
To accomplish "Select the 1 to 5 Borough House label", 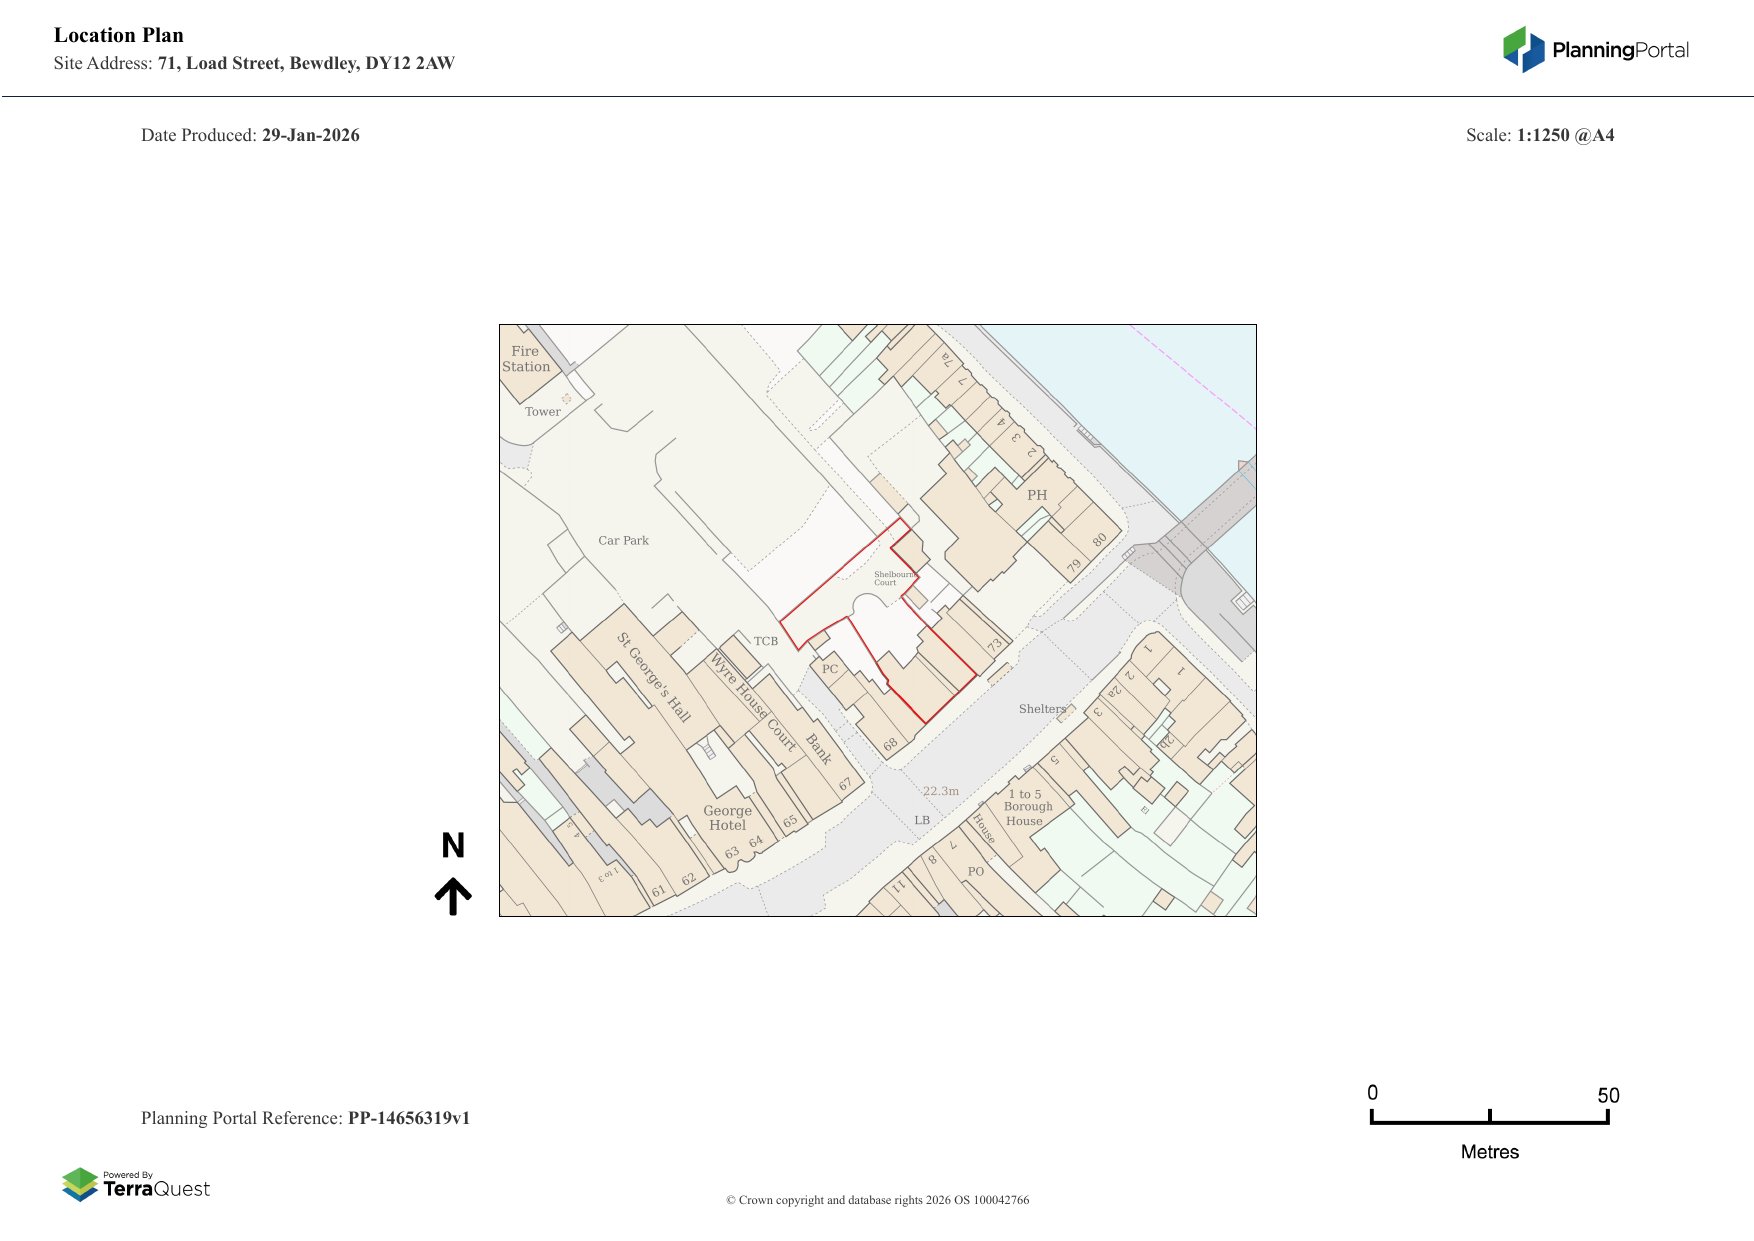I will [x=1026, y=807].
